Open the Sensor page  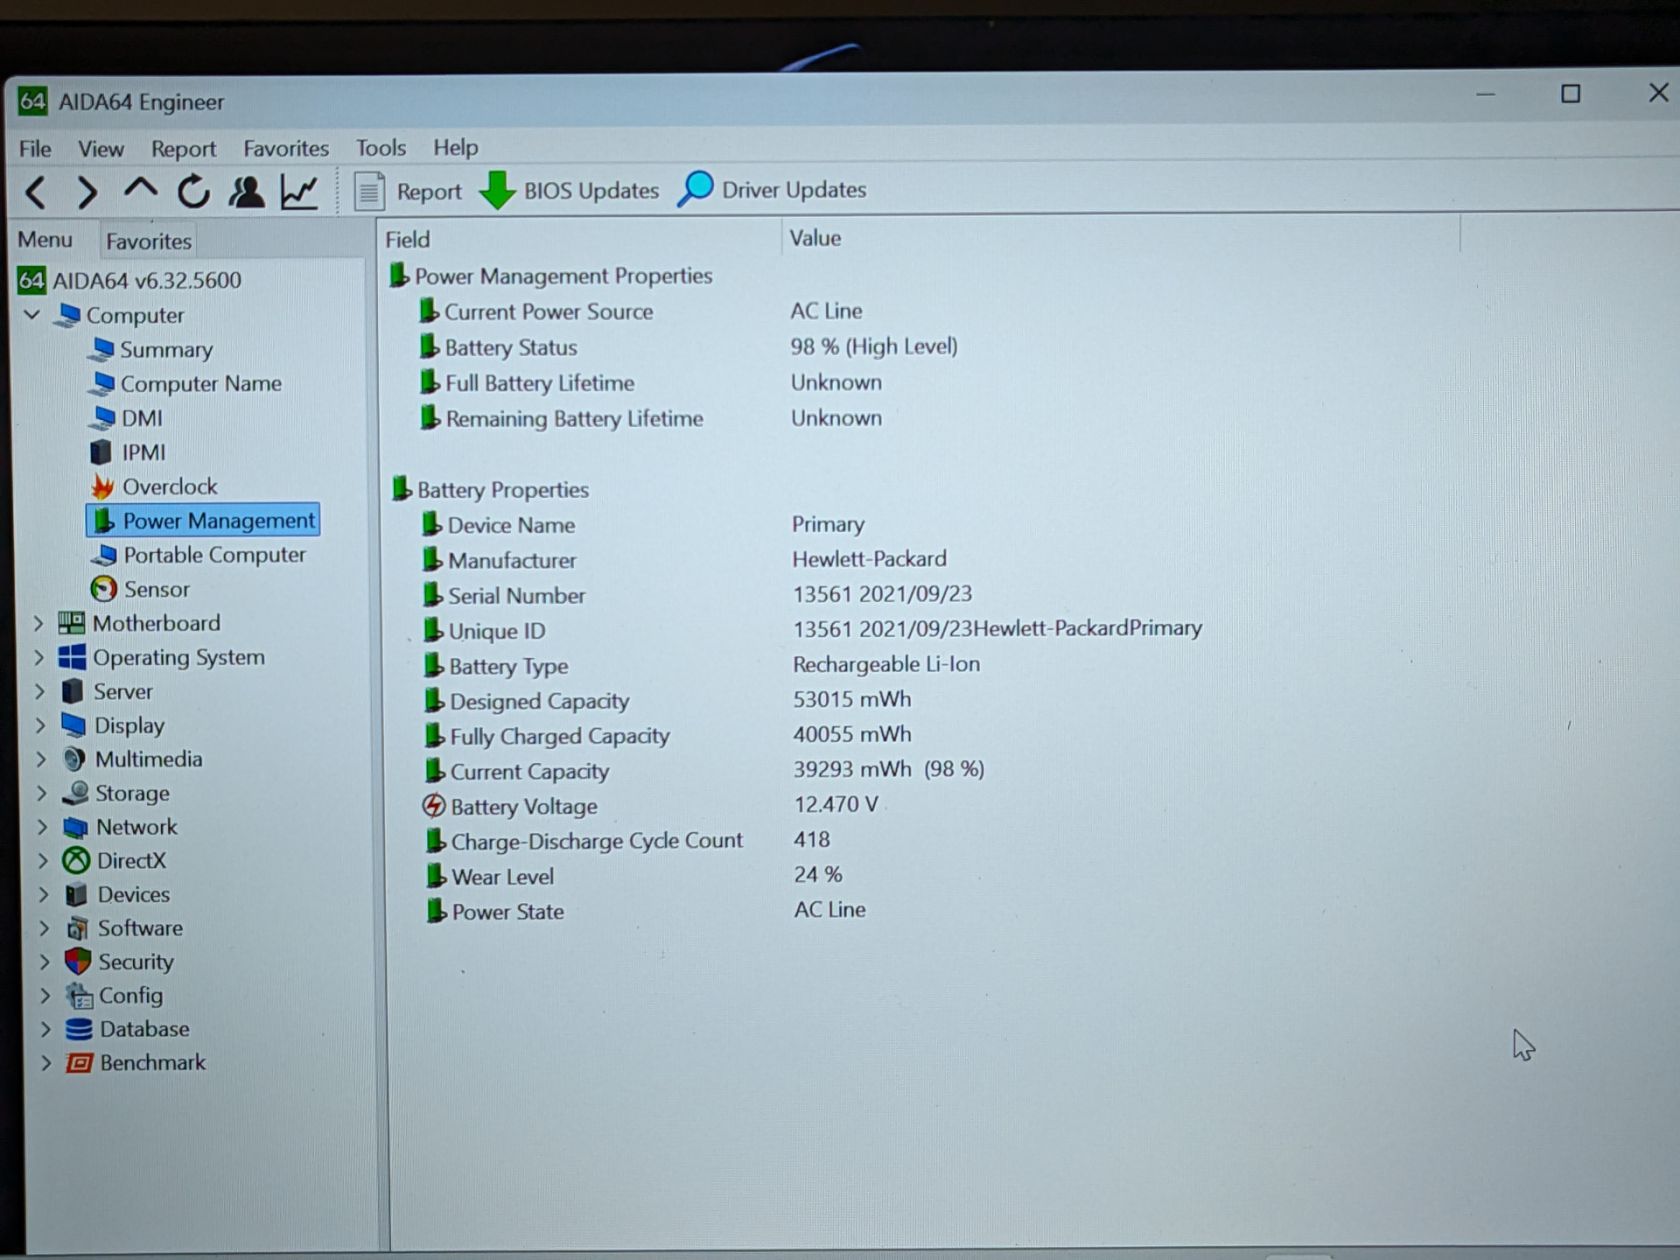pos(140,590)
